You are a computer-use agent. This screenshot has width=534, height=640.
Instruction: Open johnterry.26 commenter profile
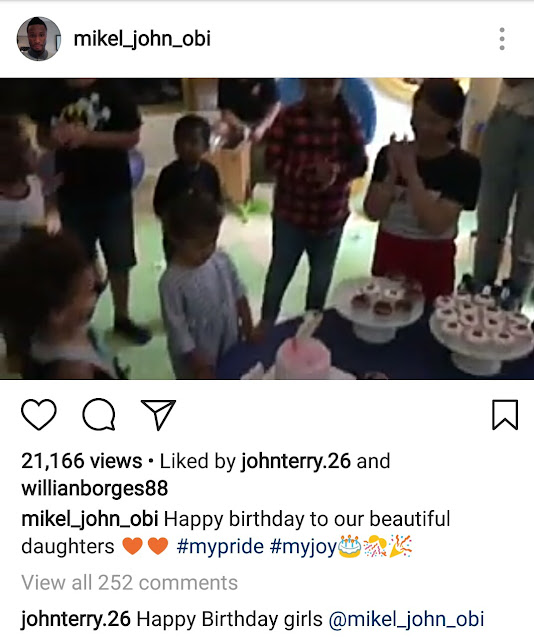[76, 619]
